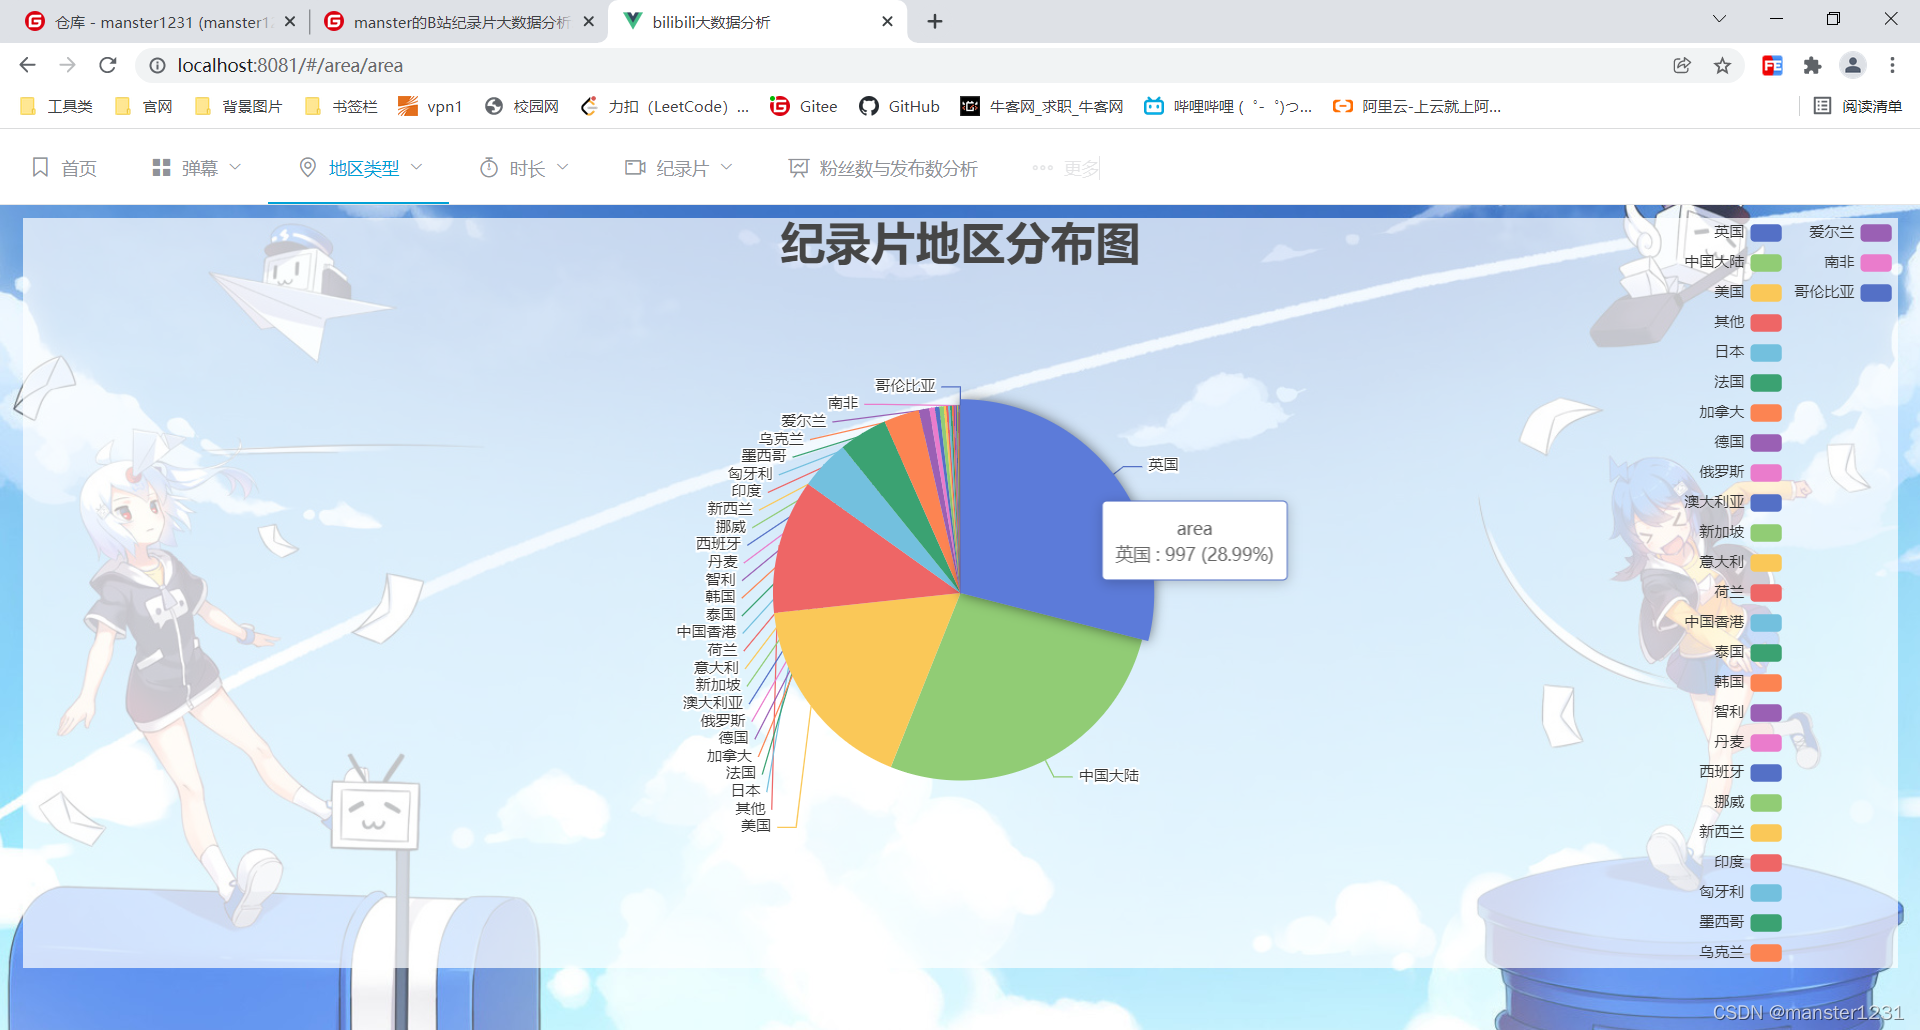Open the 时长 menu

[x=525, y=168]
